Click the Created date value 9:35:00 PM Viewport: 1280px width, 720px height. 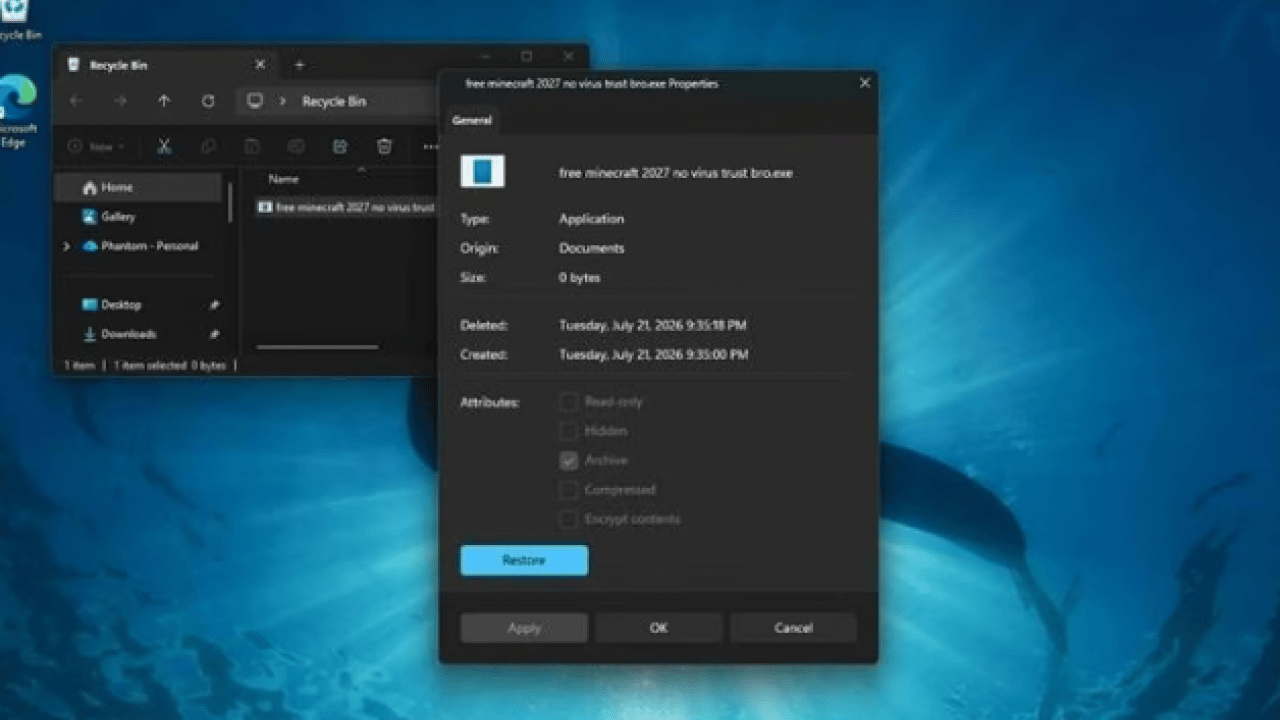(x=654, y=354)
